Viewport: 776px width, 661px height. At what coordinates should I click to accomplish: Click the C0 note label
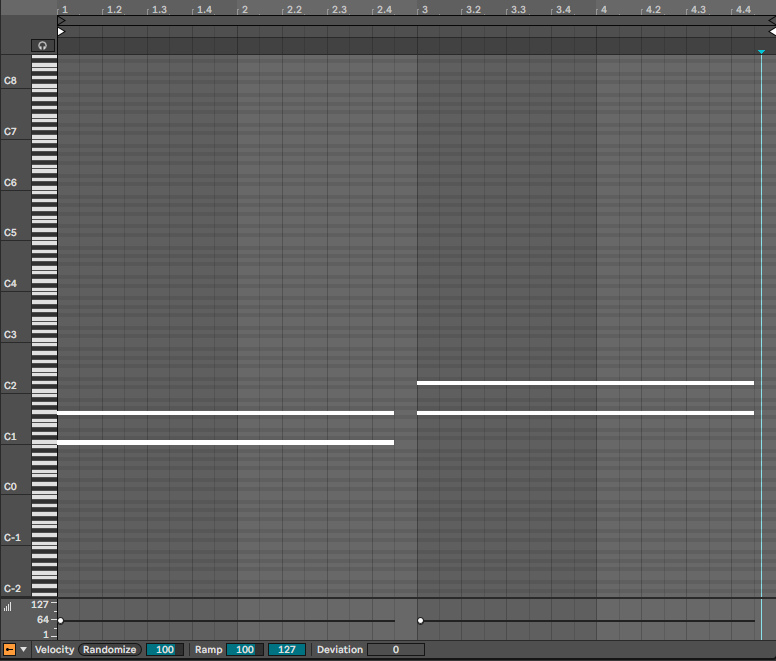click(10, 486)
